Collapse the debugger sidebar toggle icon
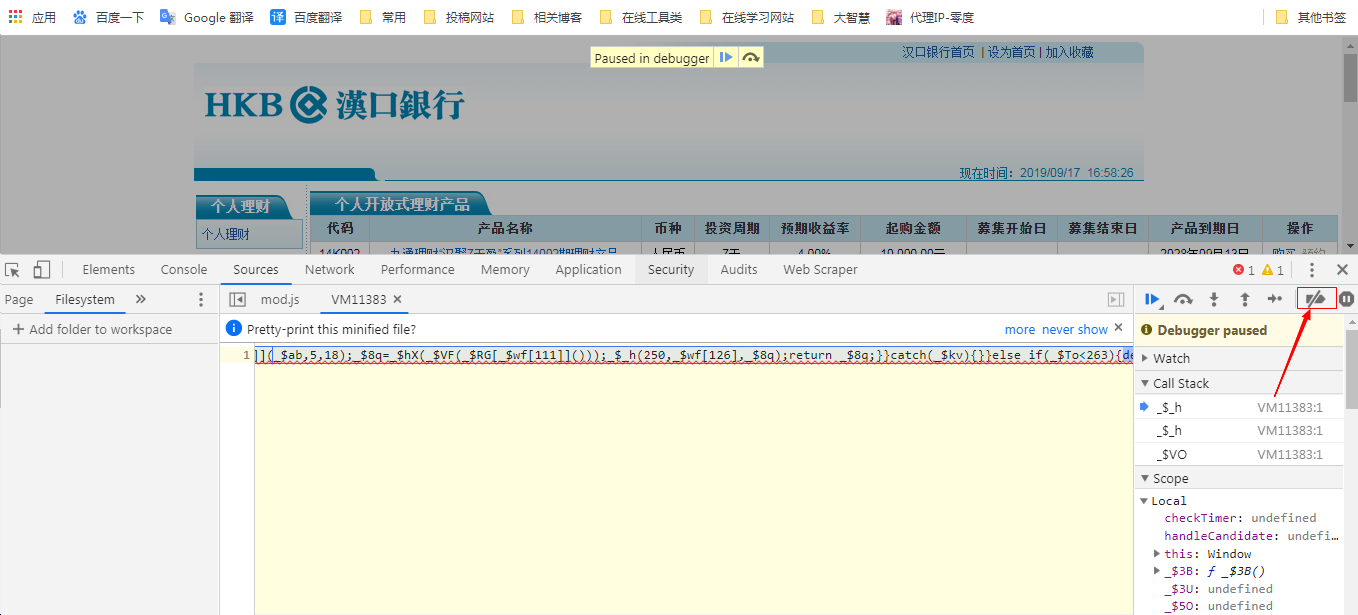 tap(1116, 299)
